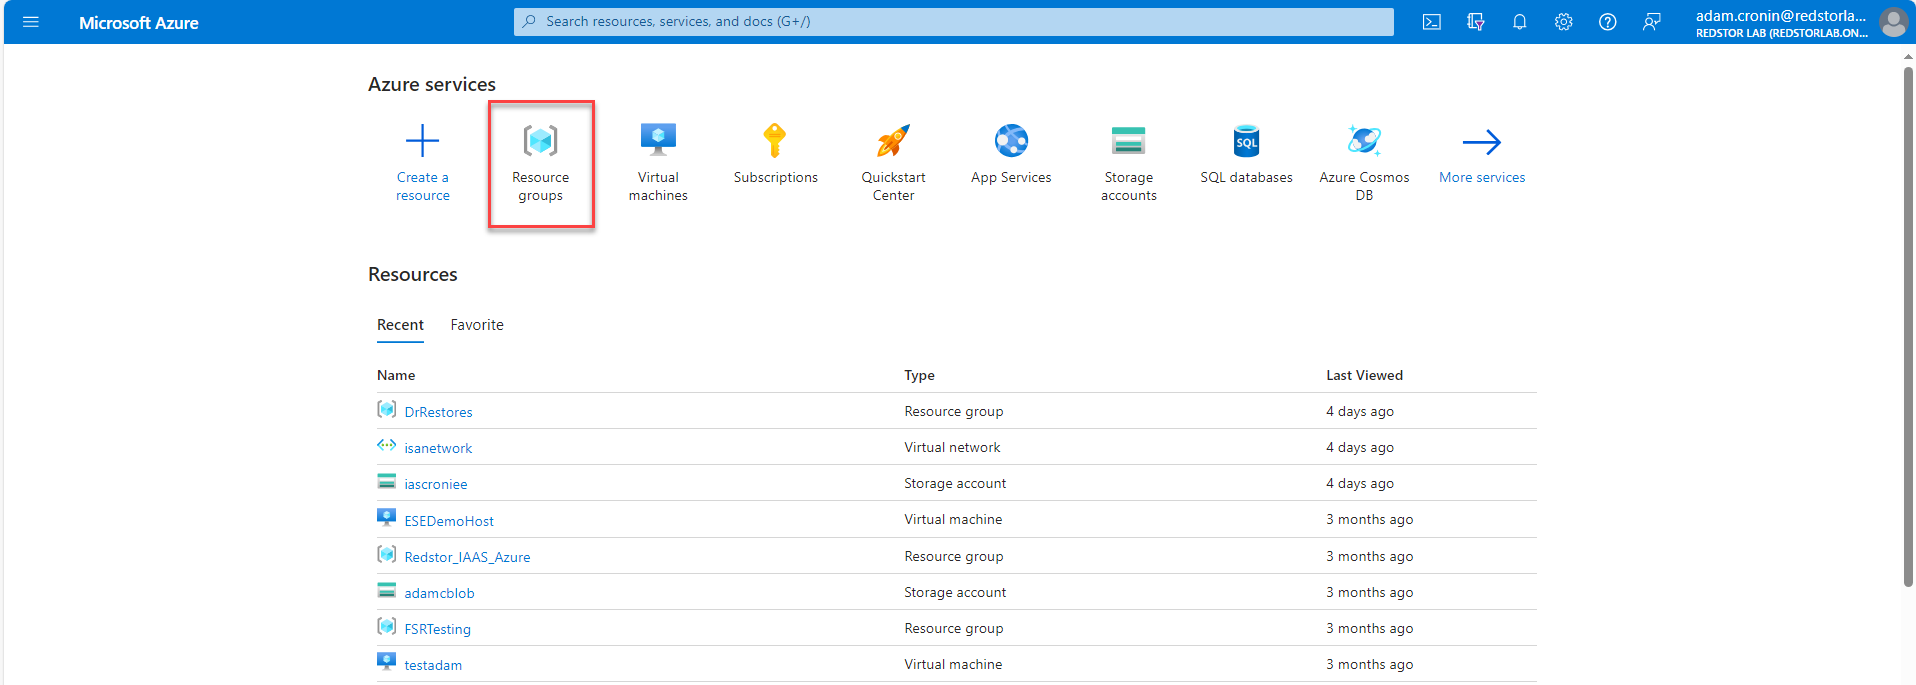Open the Directories and subscriptions filter icon
The image size is (1916, 685).
(x=1476, y=22)
